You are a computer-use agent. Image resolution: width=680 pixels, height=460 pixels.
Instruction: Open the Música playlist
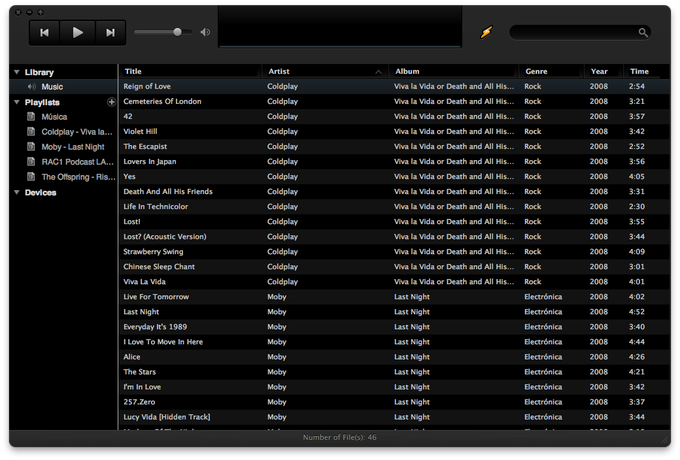[54, 117]
